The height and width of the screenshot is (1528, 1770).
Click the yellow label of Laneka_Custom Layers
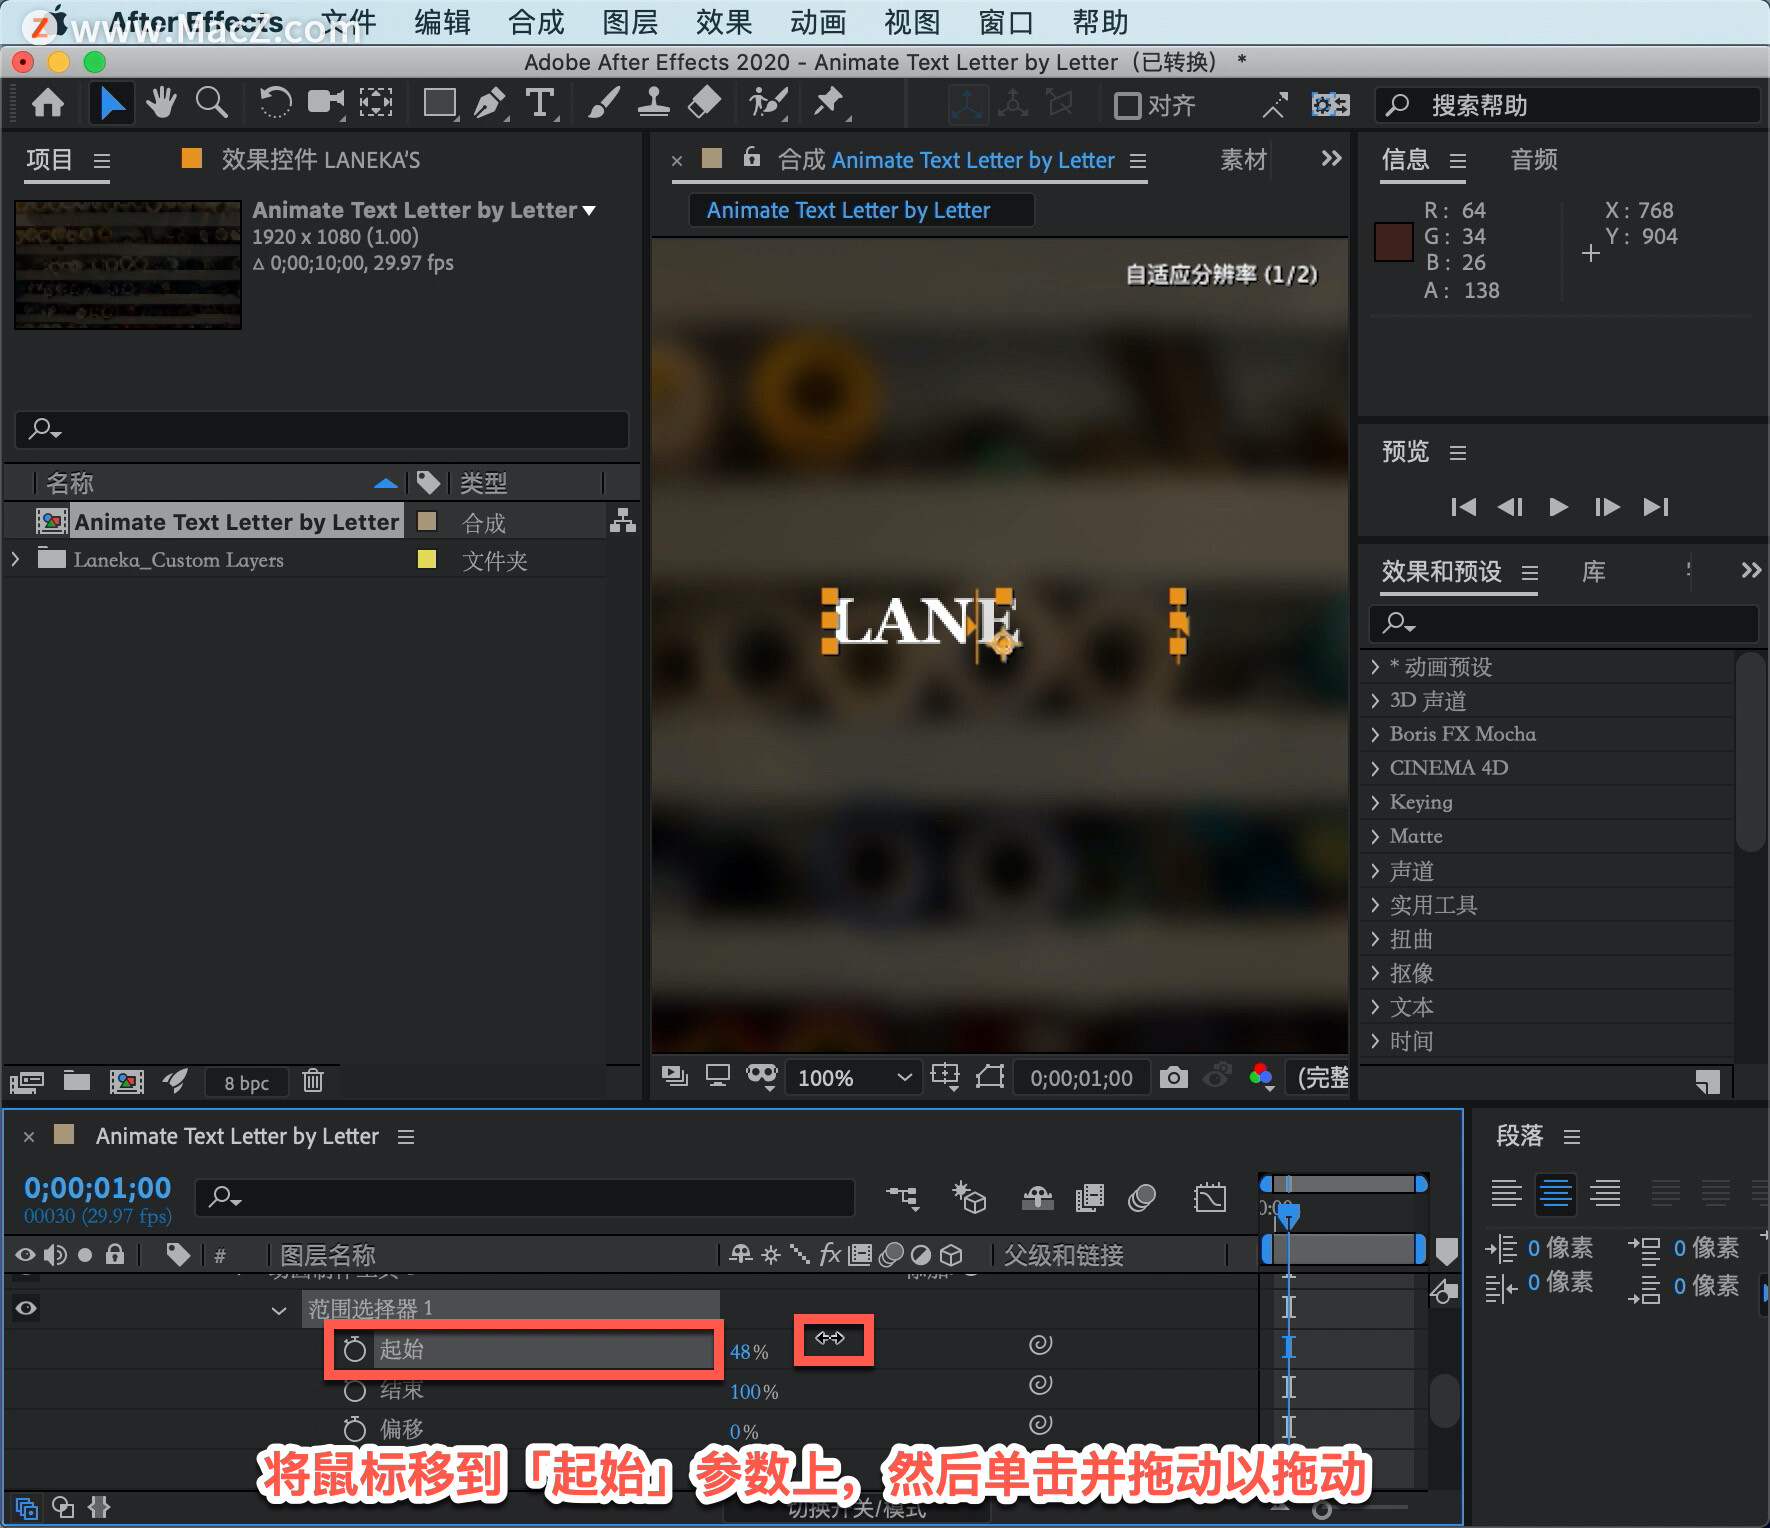pyautogui.click(x=427, y=559)
